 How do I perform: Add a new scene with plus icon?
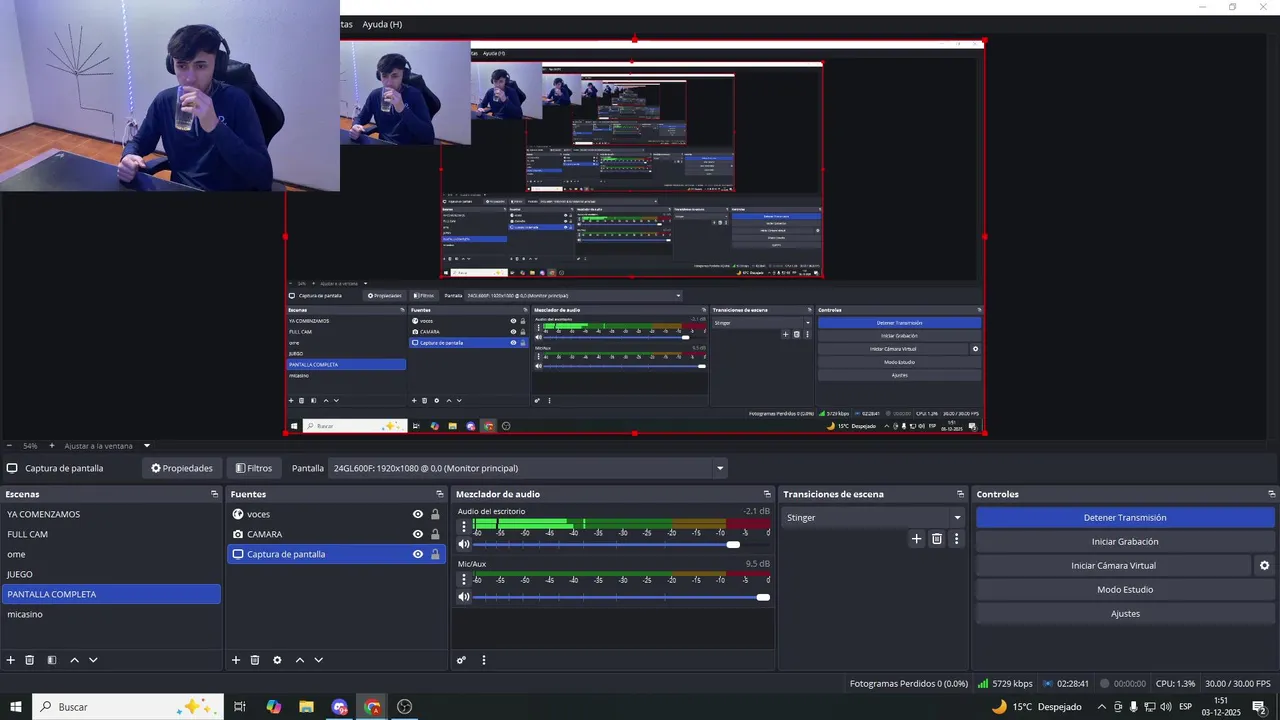[x=11, y=660]
